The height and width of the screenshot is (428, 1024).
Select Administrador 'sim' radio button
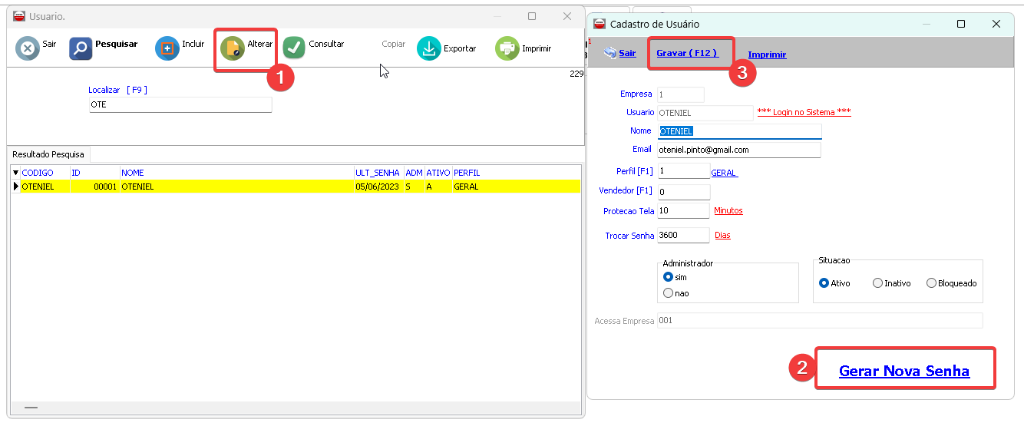click(x=668, y=276)
